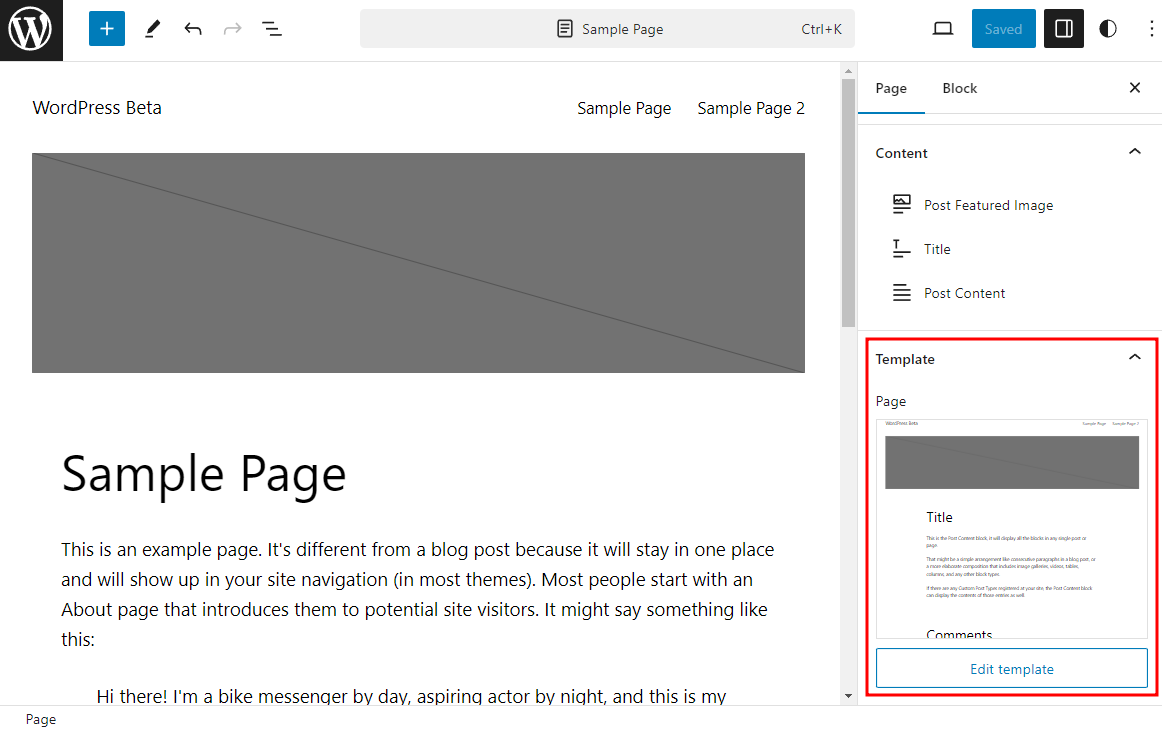1162x730 pixels.
Task: Select the pencil Tools icon
Action: pos(152,29)
